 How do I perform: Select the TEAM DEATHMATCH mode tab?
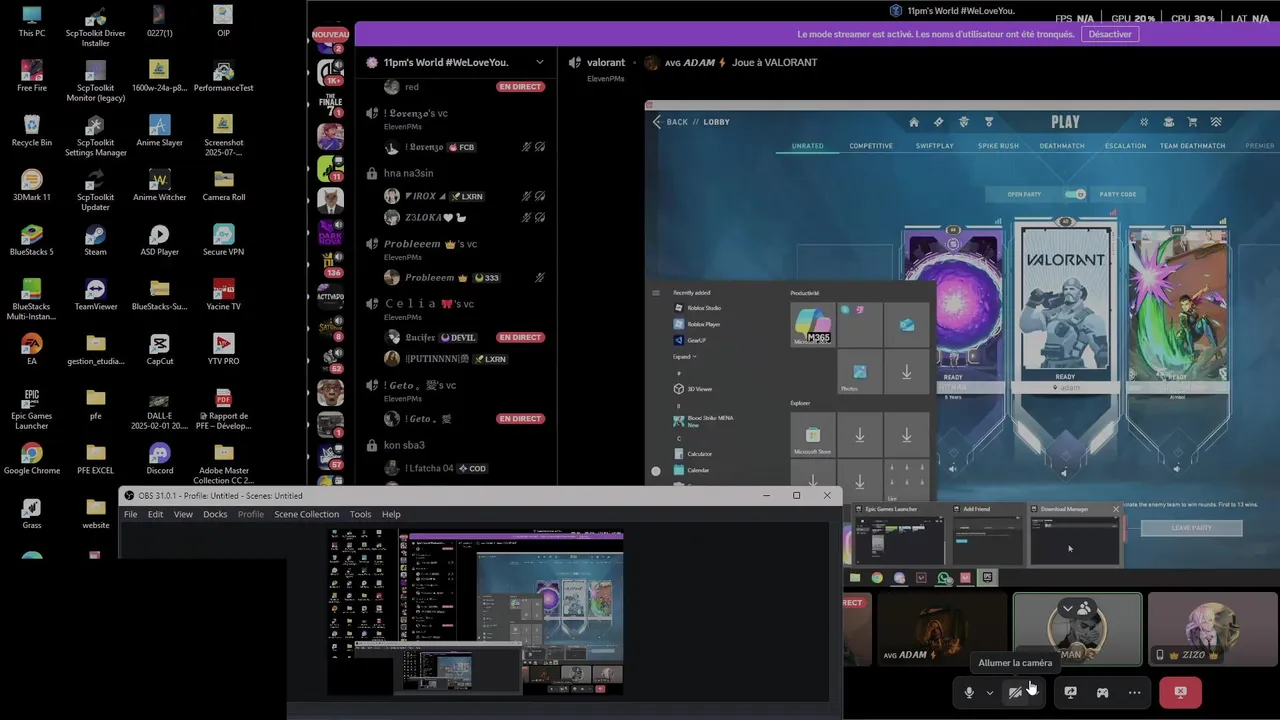point(1192,146)
